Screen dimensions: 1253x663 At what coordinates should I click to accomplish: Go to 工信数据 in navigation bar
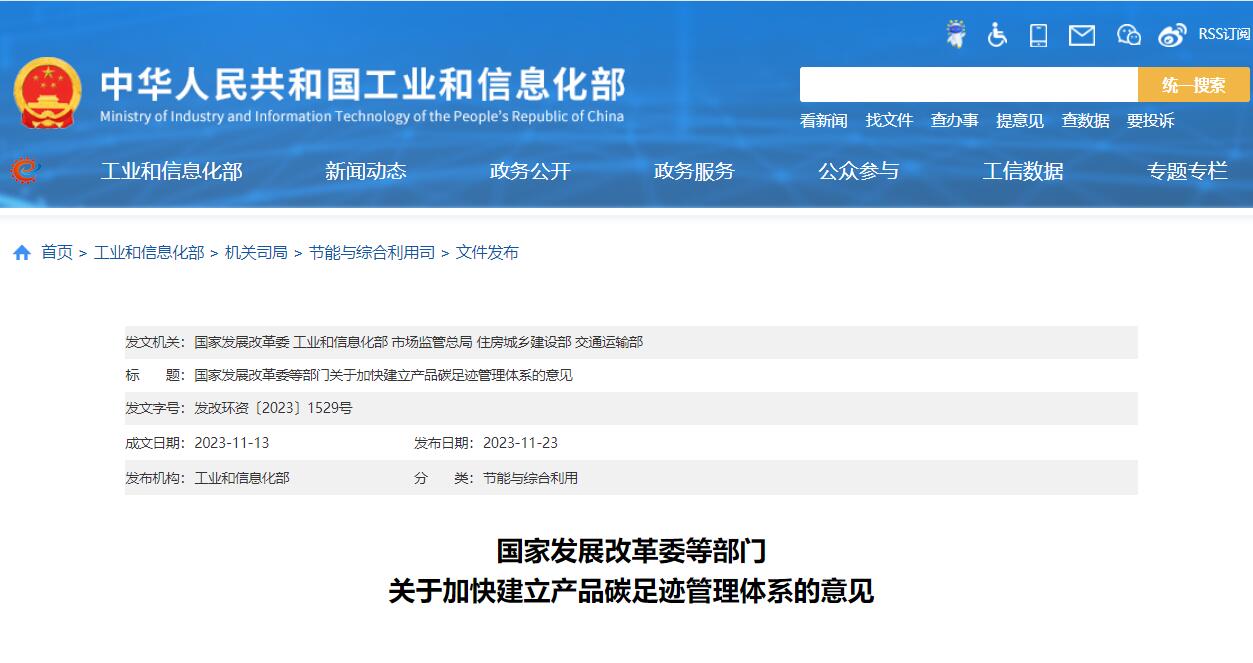(1022, 171)
